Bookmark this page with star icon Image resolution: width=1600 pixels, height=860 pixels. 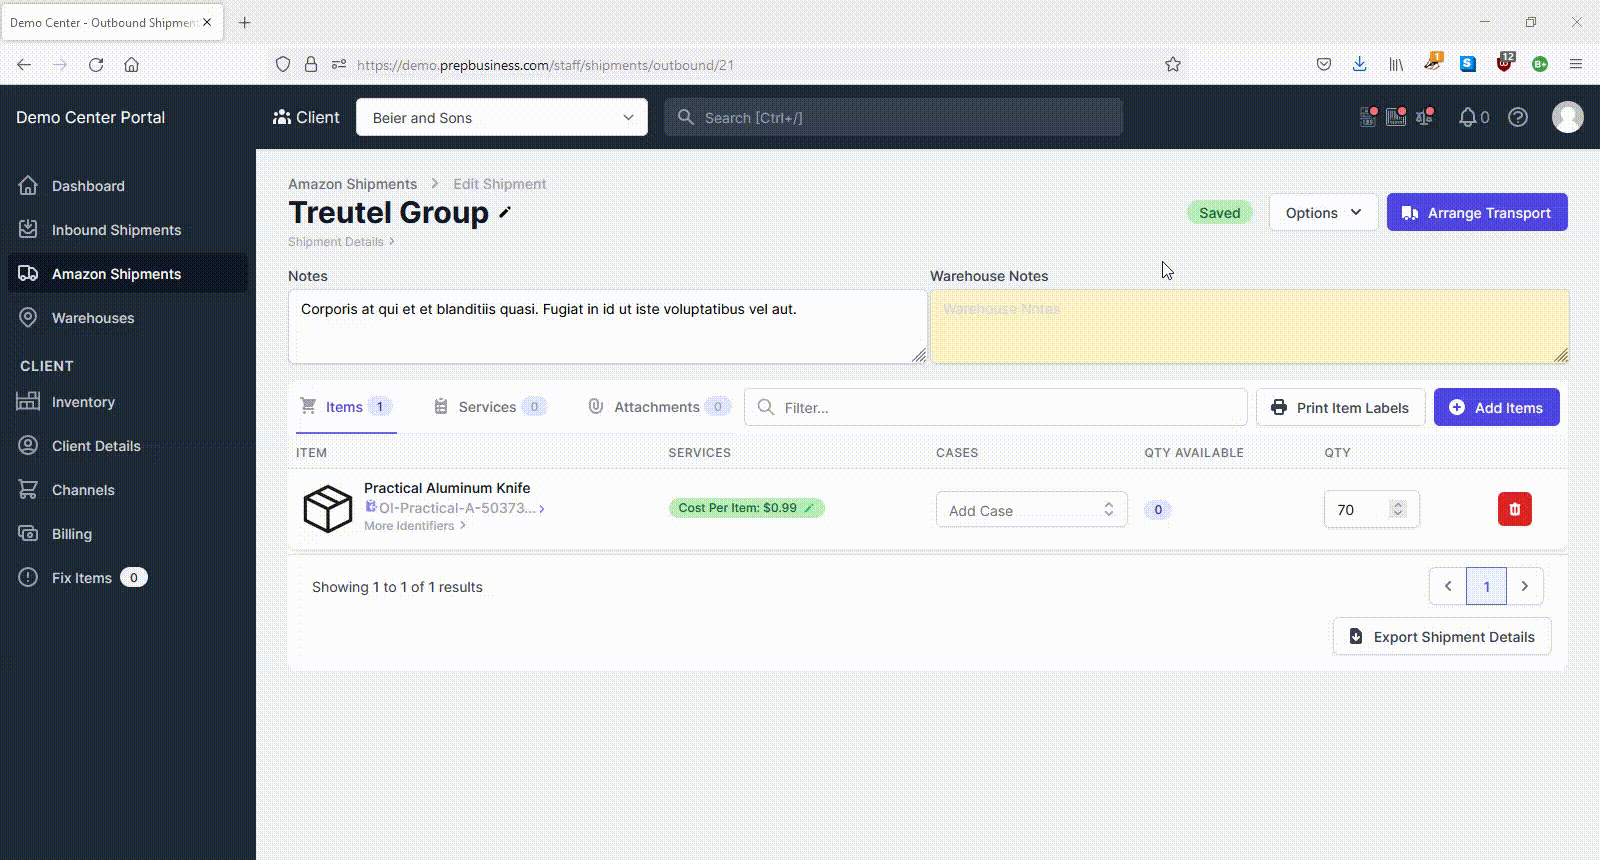1173,64
